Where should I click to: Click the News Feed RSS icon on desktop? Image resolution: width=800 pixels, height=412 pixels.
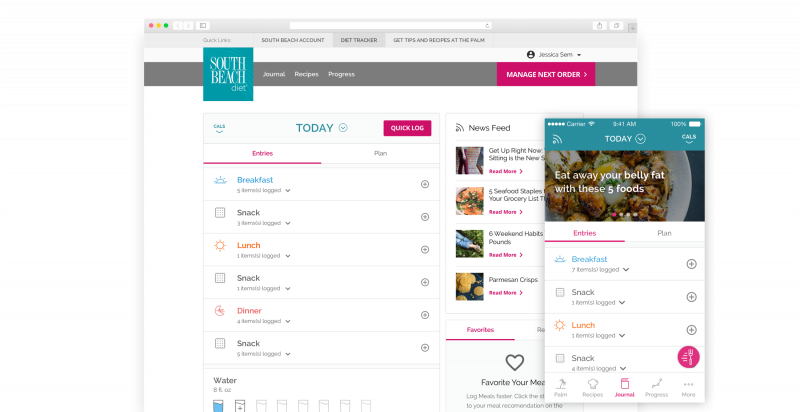pyautogui.click(x=460, y=128)
